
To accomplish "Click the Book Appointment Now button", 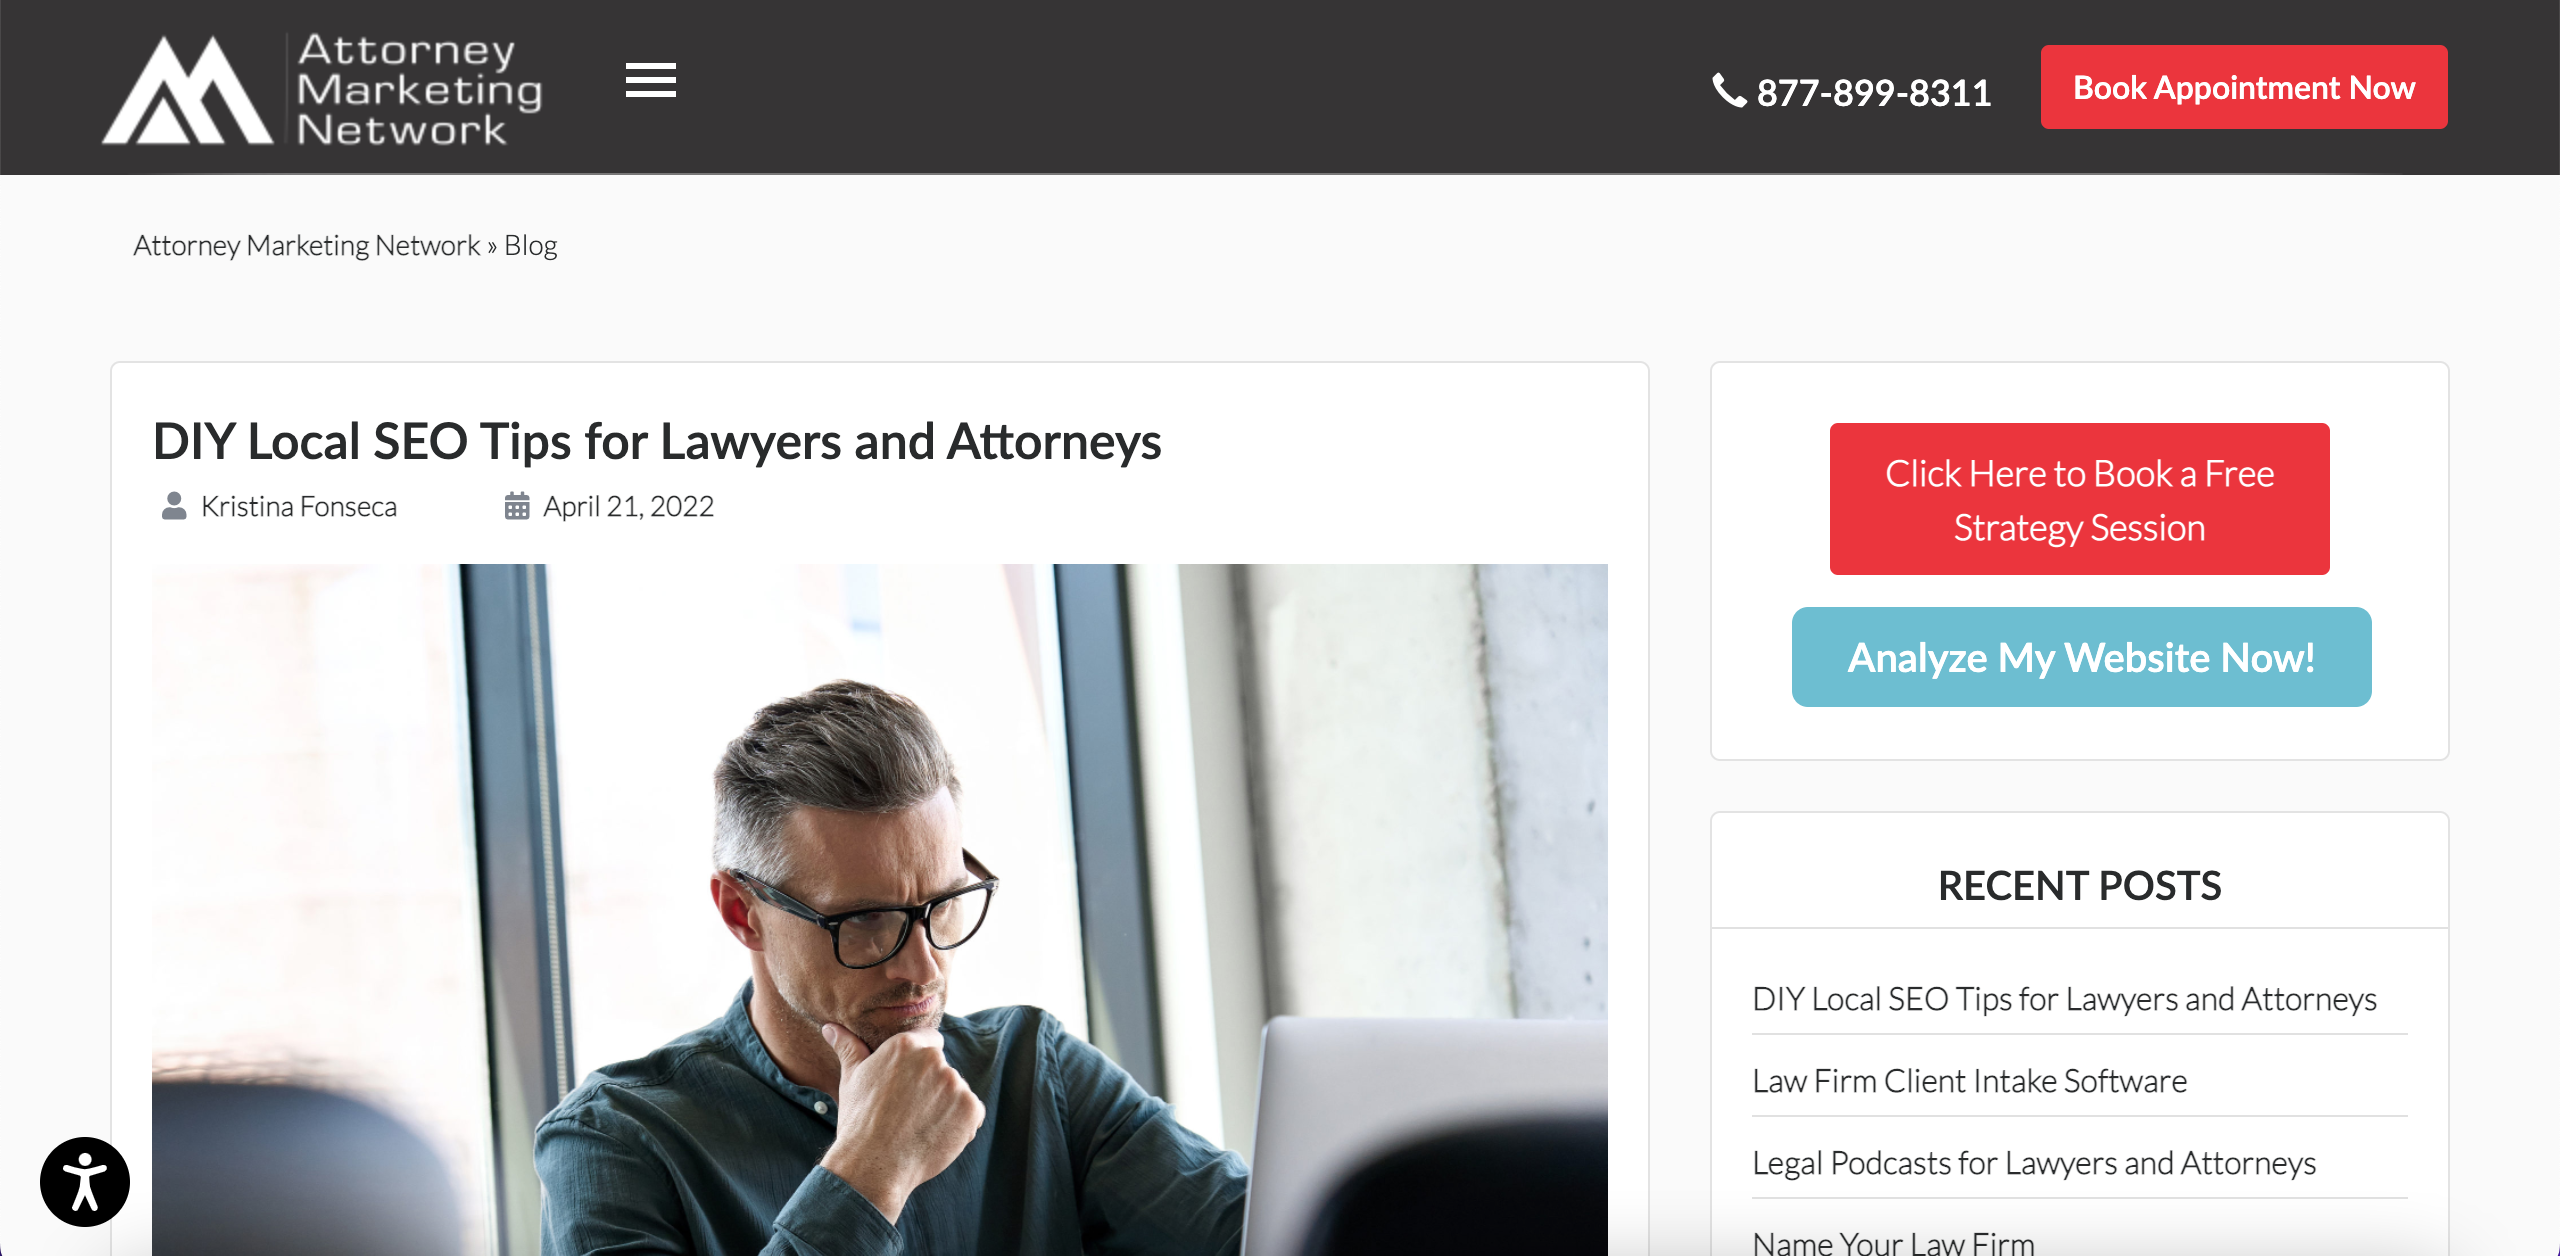I will (2244, 87).
